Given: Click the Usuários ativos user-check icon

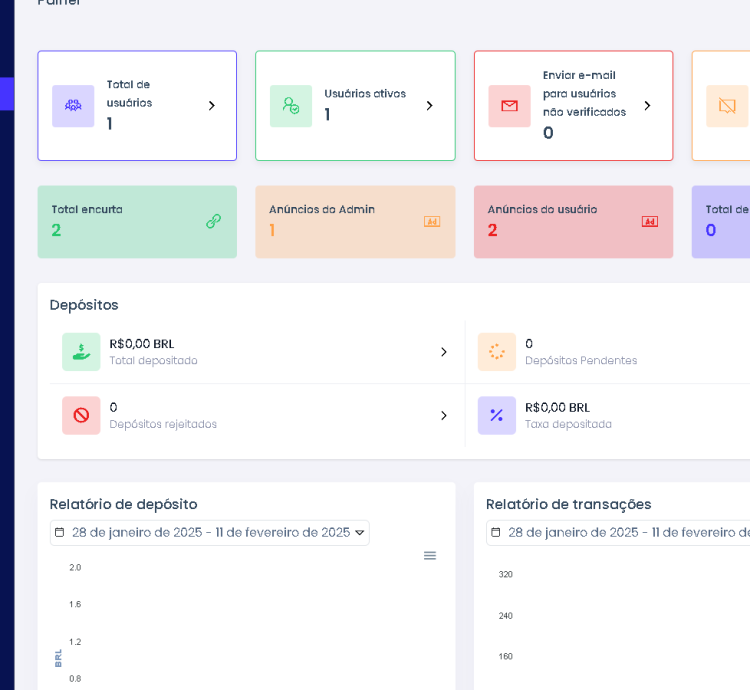Looking at the screenshot, I should (x=291, y=106).
